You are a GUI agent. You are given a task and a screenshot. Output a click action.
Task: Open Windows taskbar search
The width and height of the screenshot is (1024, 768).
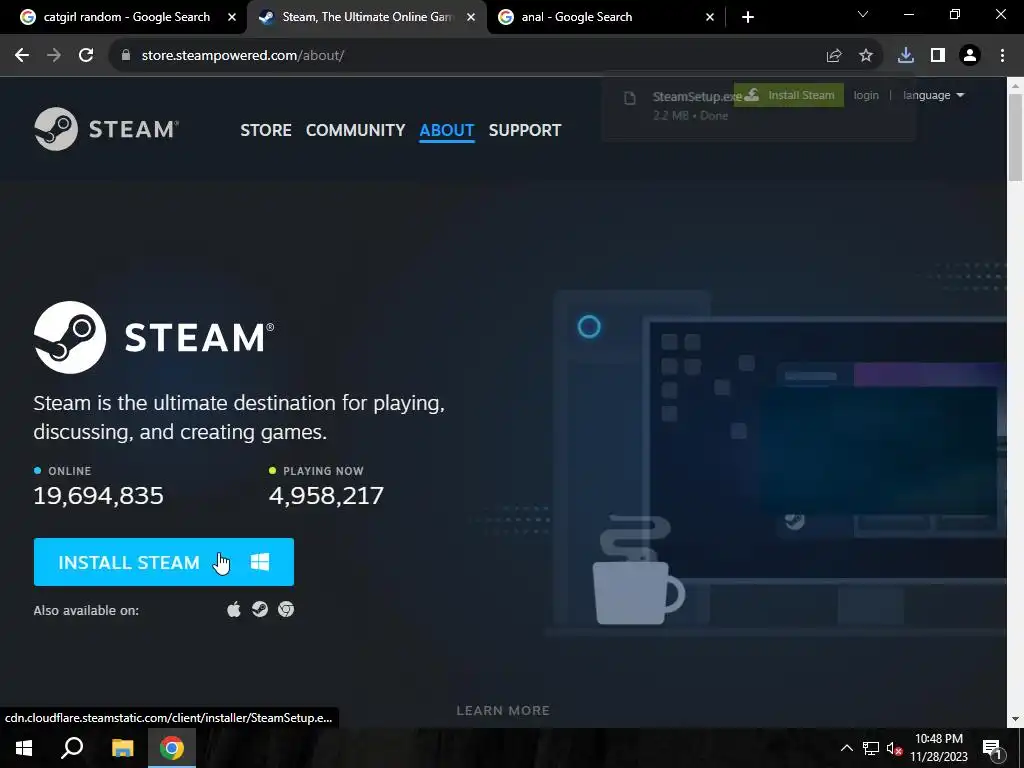[x=72, y=748]
